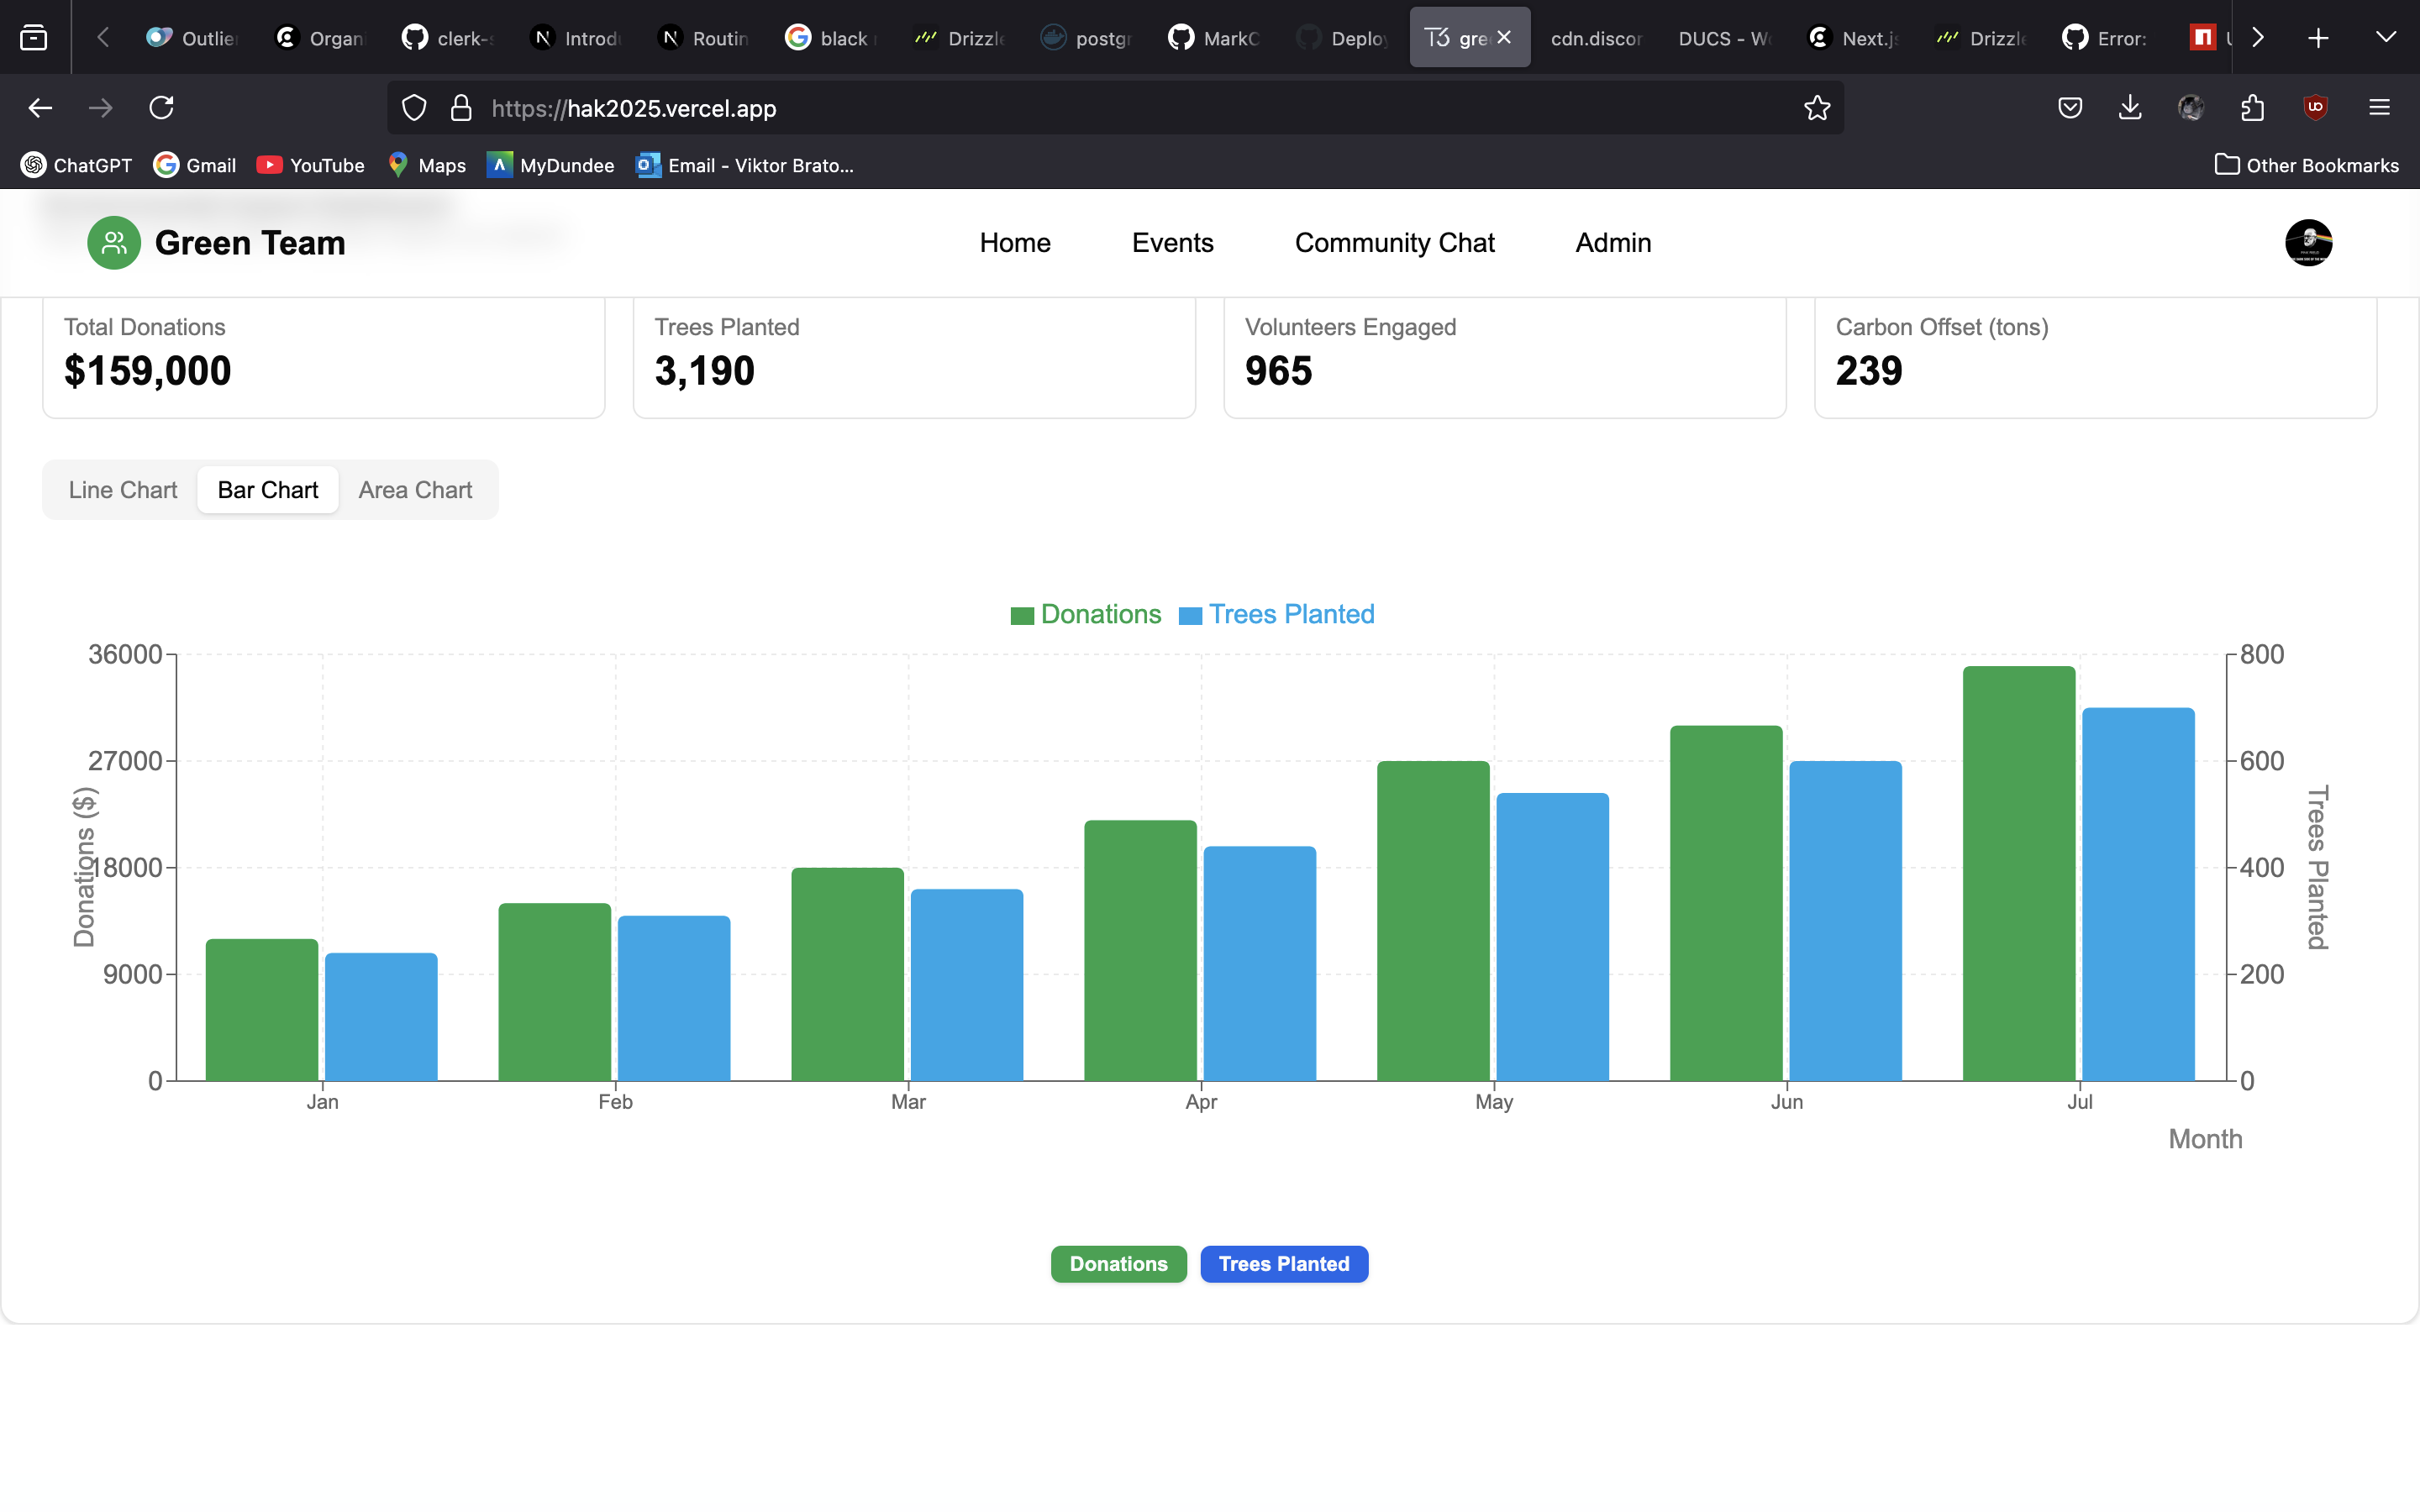Click the Green Team logo icon
Screen dimensions: 2420x1512
[x=114, y=243]
